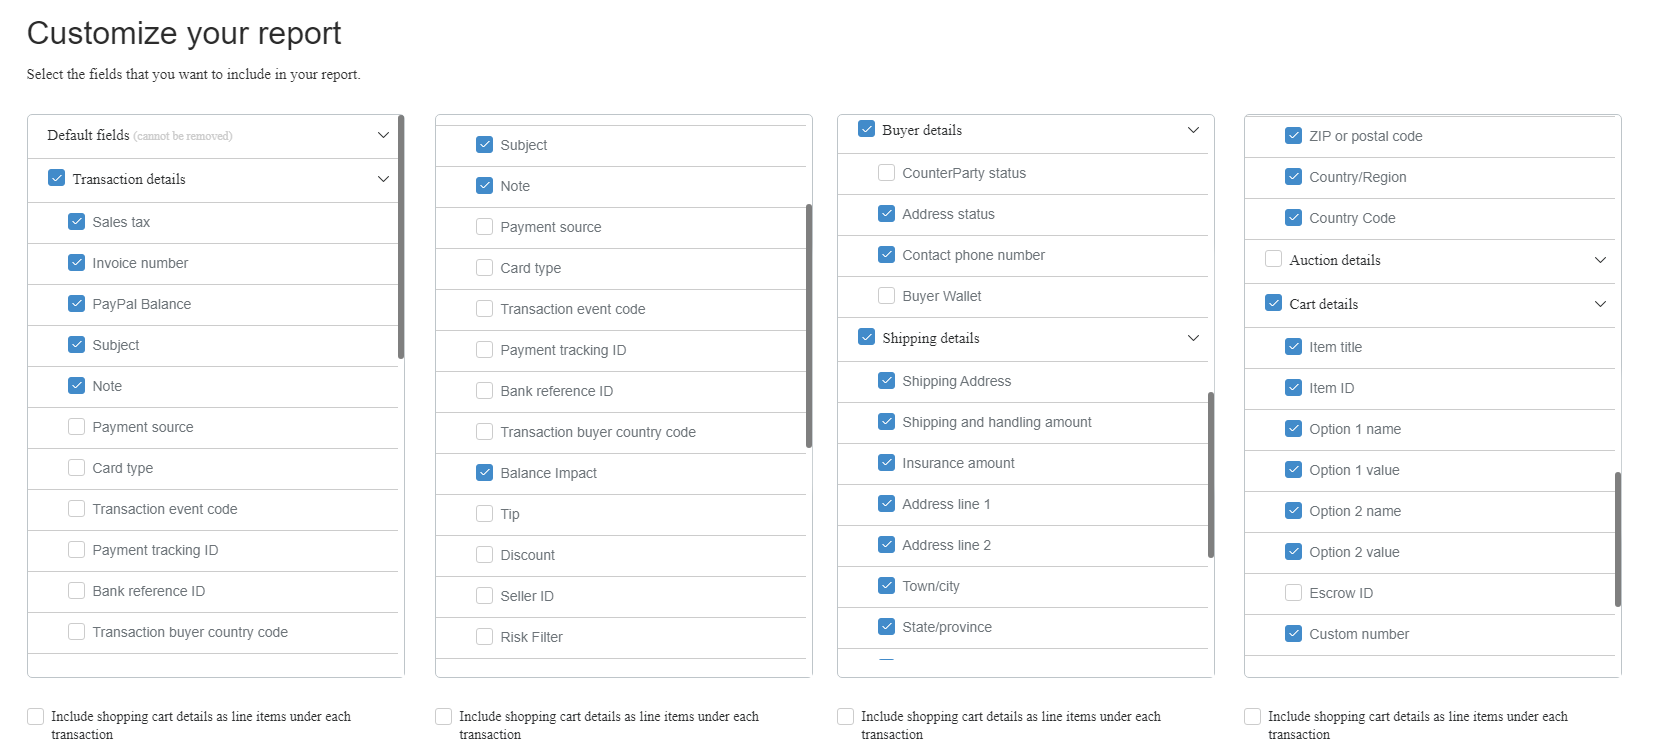This screenshot has width=1656, height=754.
Task: Tick the Buyer Wallet checkbox
Action: coord(887,296)
